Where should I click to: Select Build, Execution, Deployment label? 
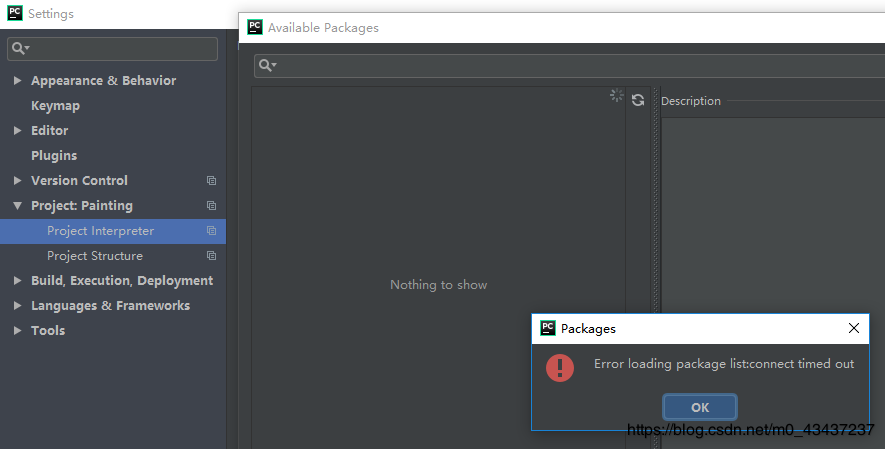(122, 281)
